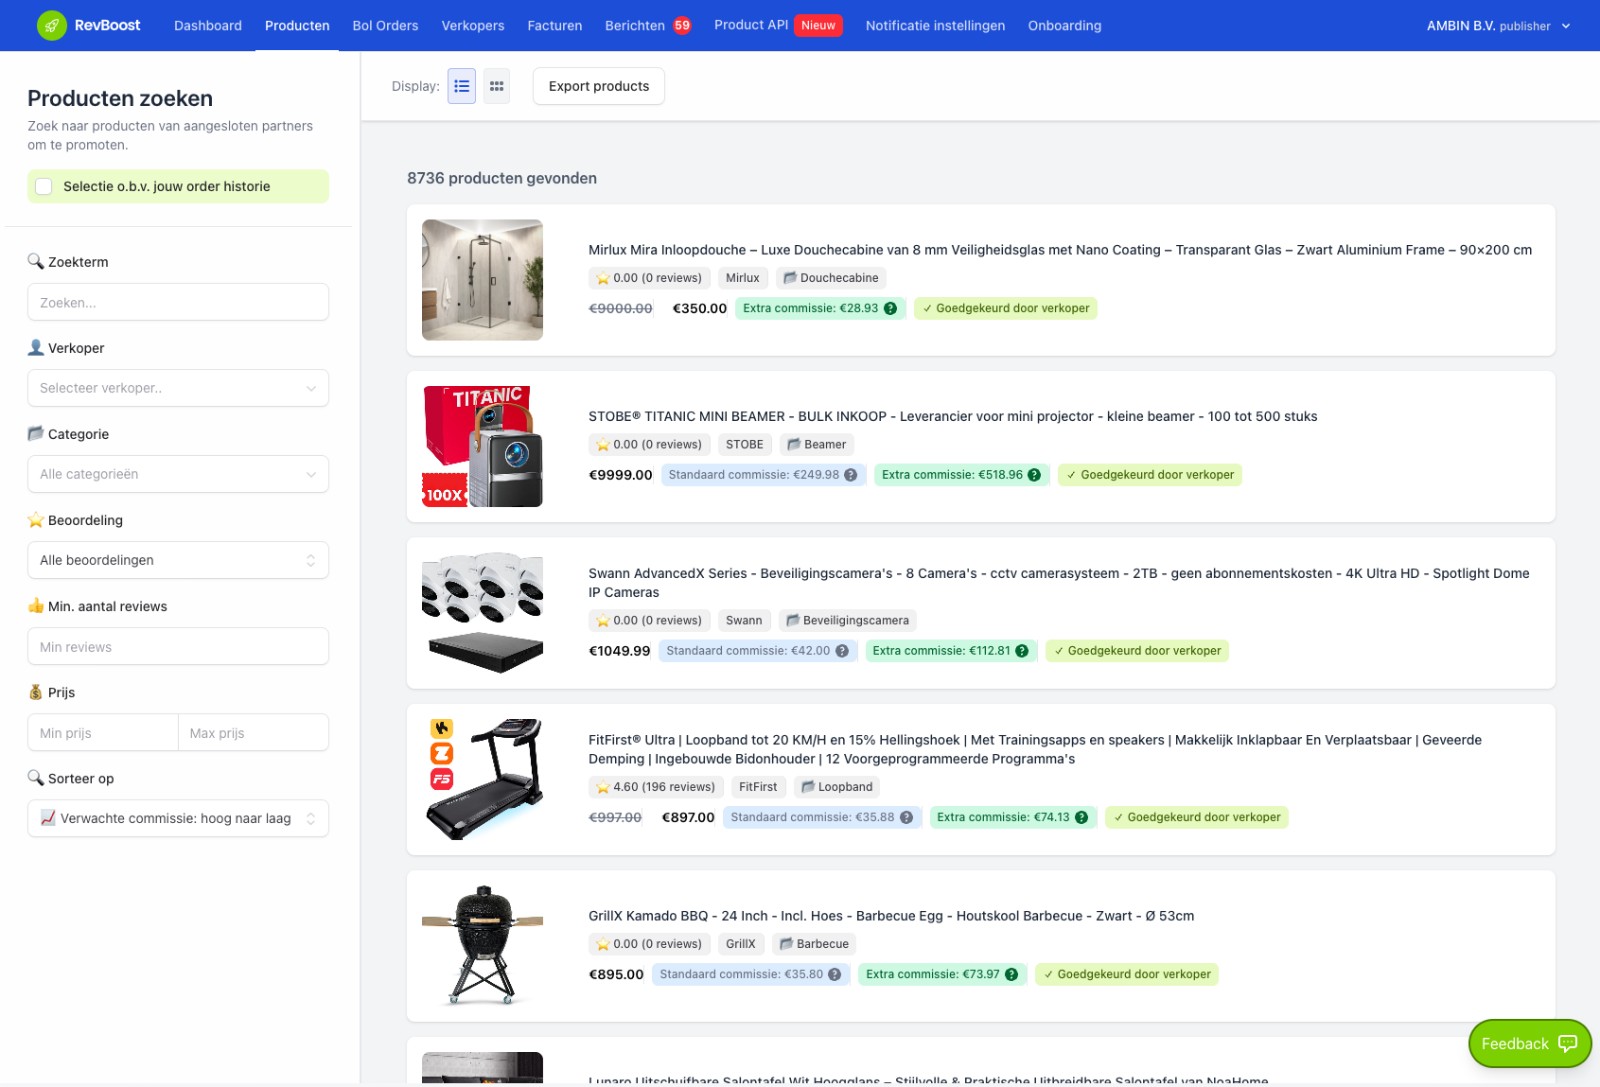Click the RevBoost logo icon
This screenshot has height=1087, width=1600.
(51, 25)
